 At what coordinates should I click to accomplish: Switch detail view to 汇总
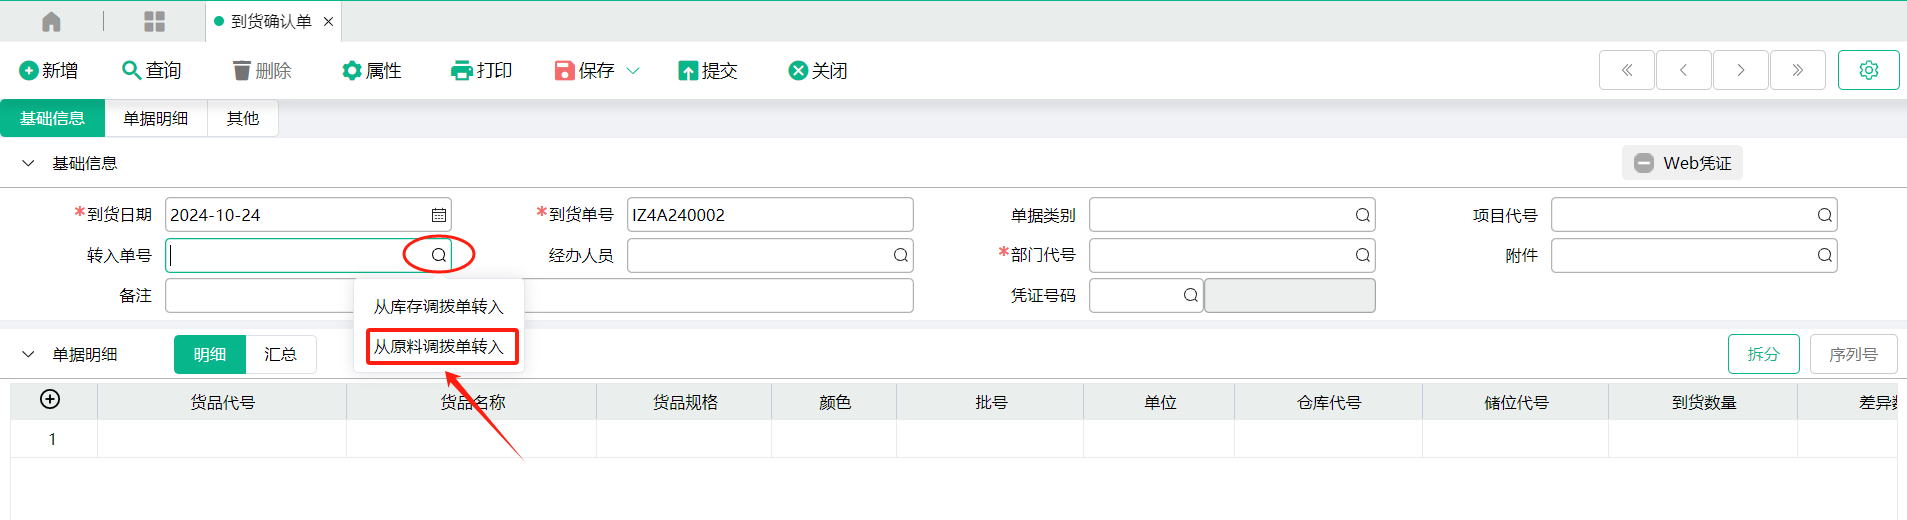click(280, 355)
